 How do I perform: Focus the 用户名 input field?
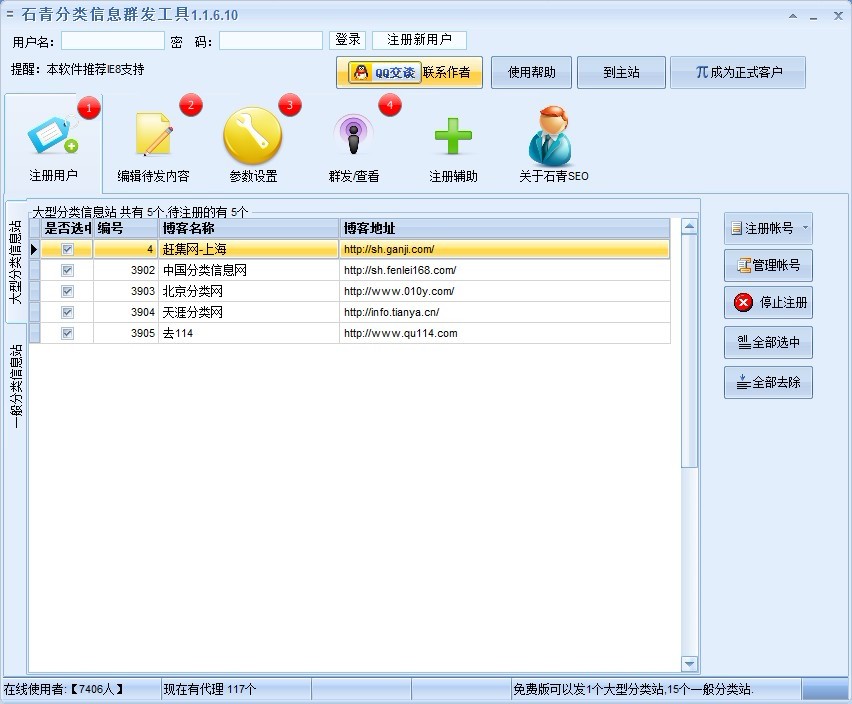click(x=113, y=41)
